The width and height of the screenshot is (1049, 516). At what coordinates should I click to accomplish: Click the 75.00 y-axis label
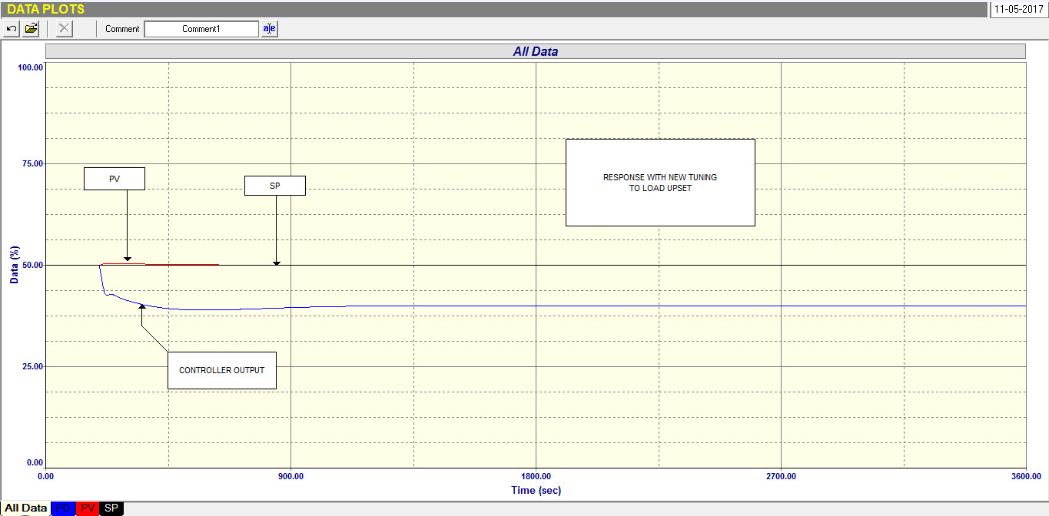point(34,164)
